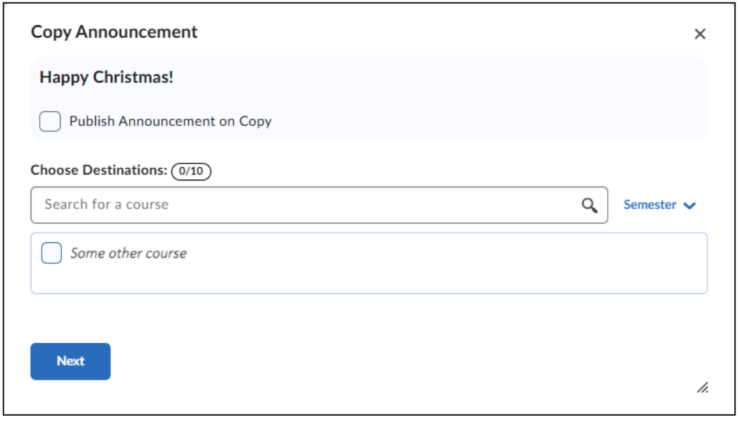Click the Copy Announcement dialog heading
Viewport: 740px width, 421px height.
coord(114,32)
